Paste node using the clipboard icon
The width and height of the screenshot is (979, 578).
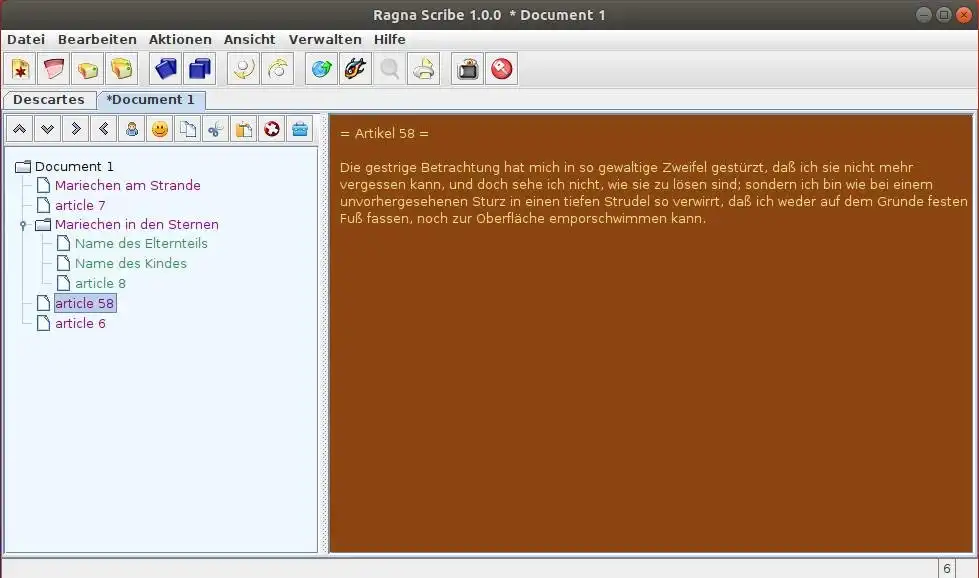coord(244,129)
